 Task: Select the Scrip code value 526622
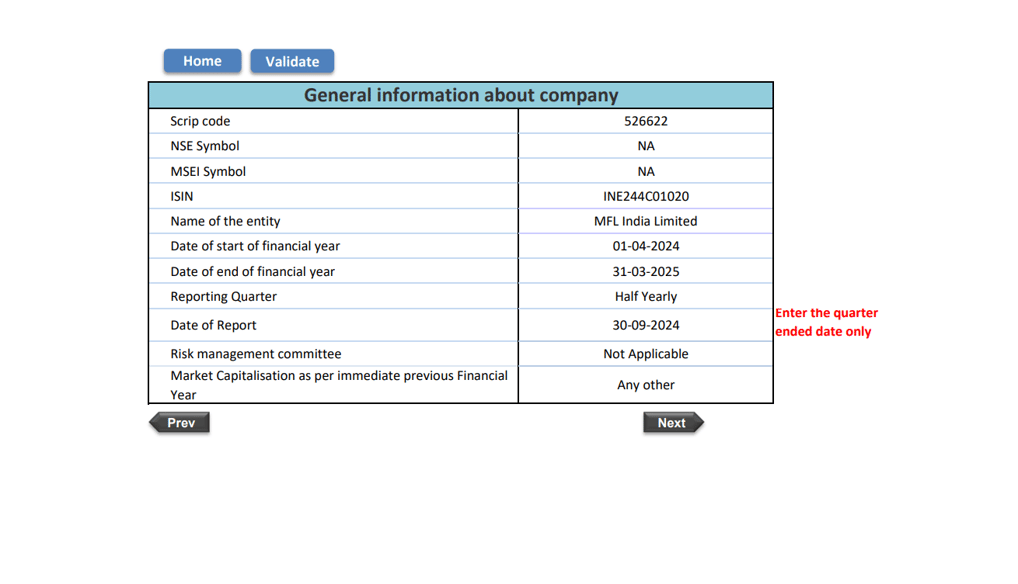tap(645, 121)
